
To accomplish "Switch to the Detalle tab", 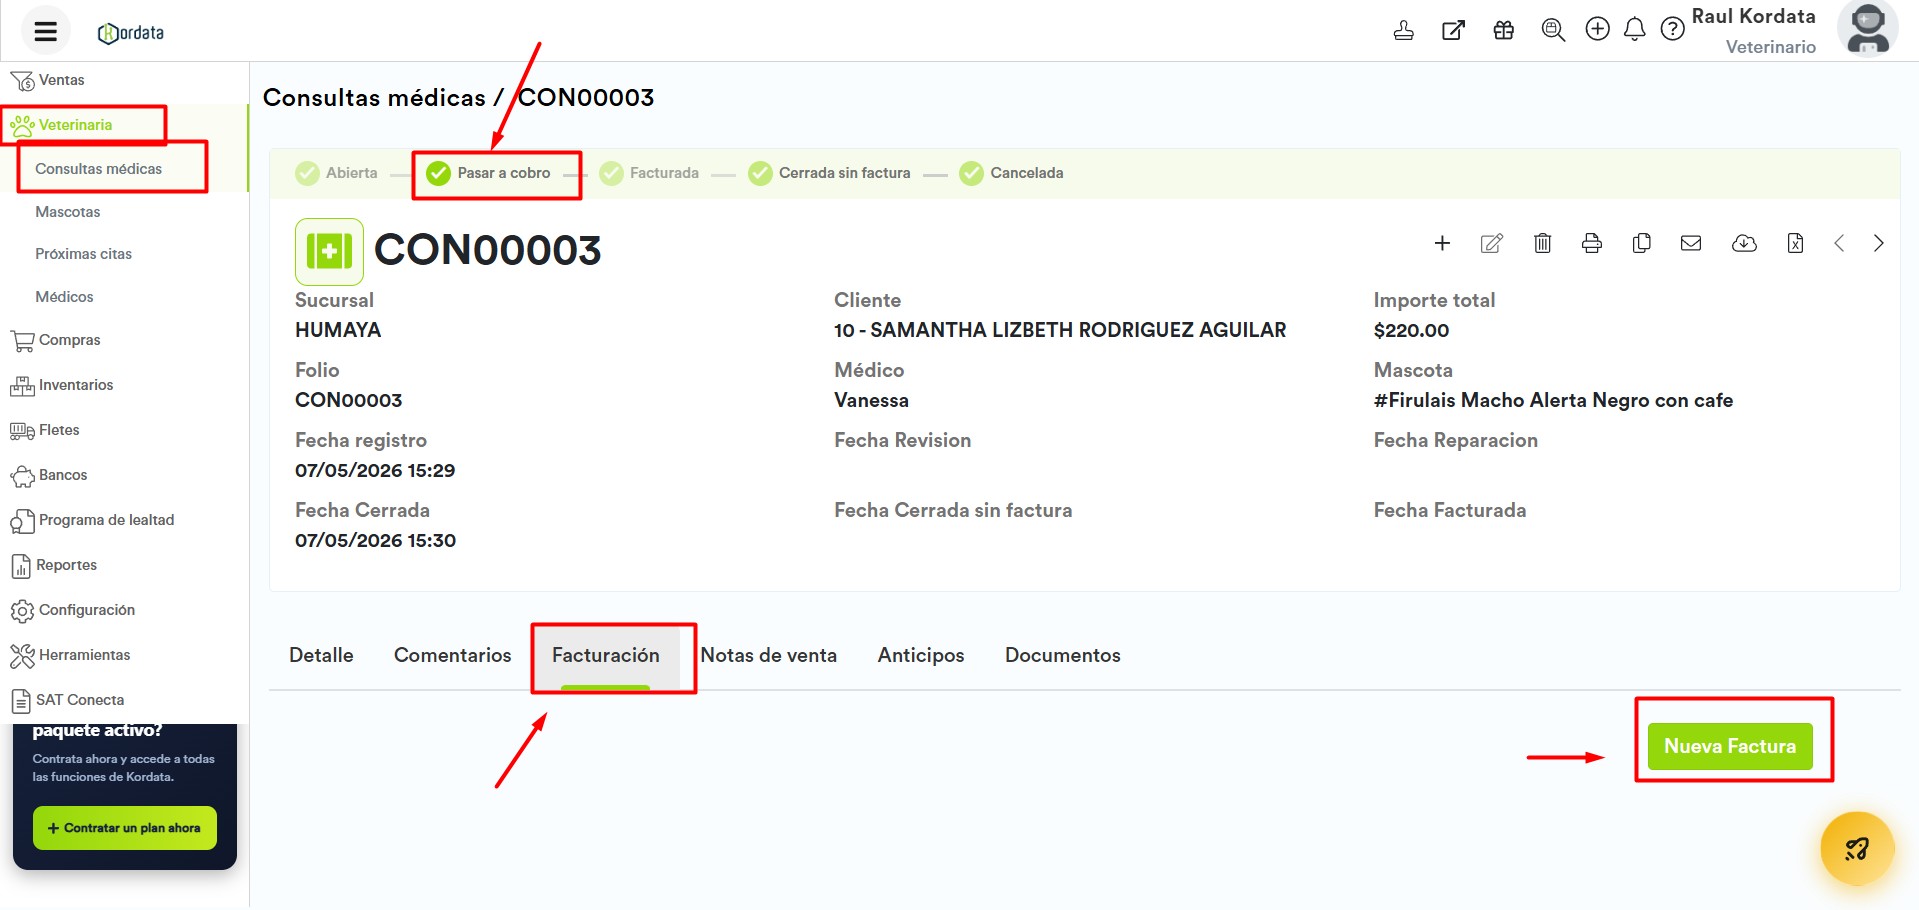I will point(321,655).
